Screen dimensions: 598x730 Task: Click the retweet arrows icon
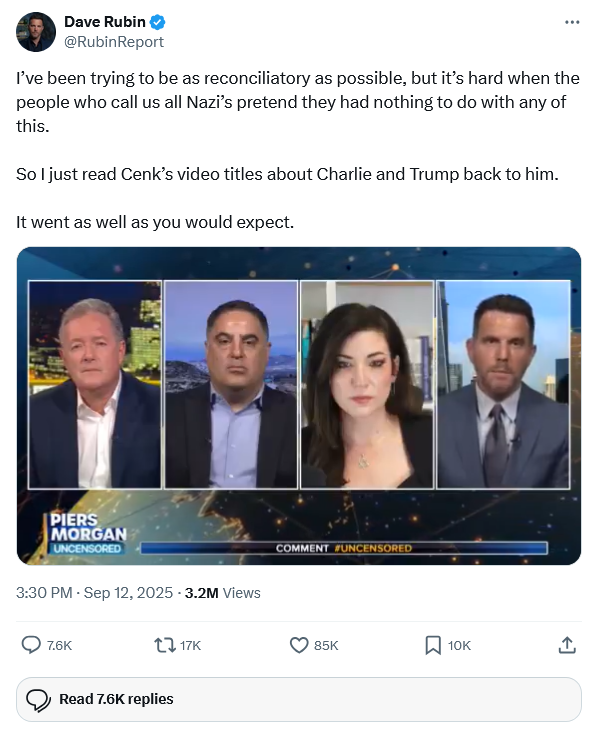[x=165, y=645]
